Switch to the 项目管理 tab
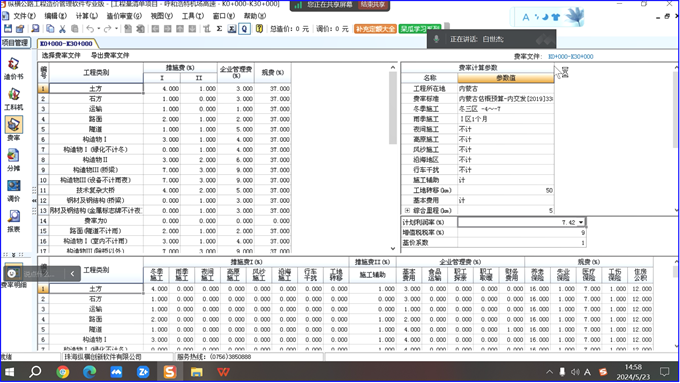This screenshot has height=383, width=680. coord(15,43)
